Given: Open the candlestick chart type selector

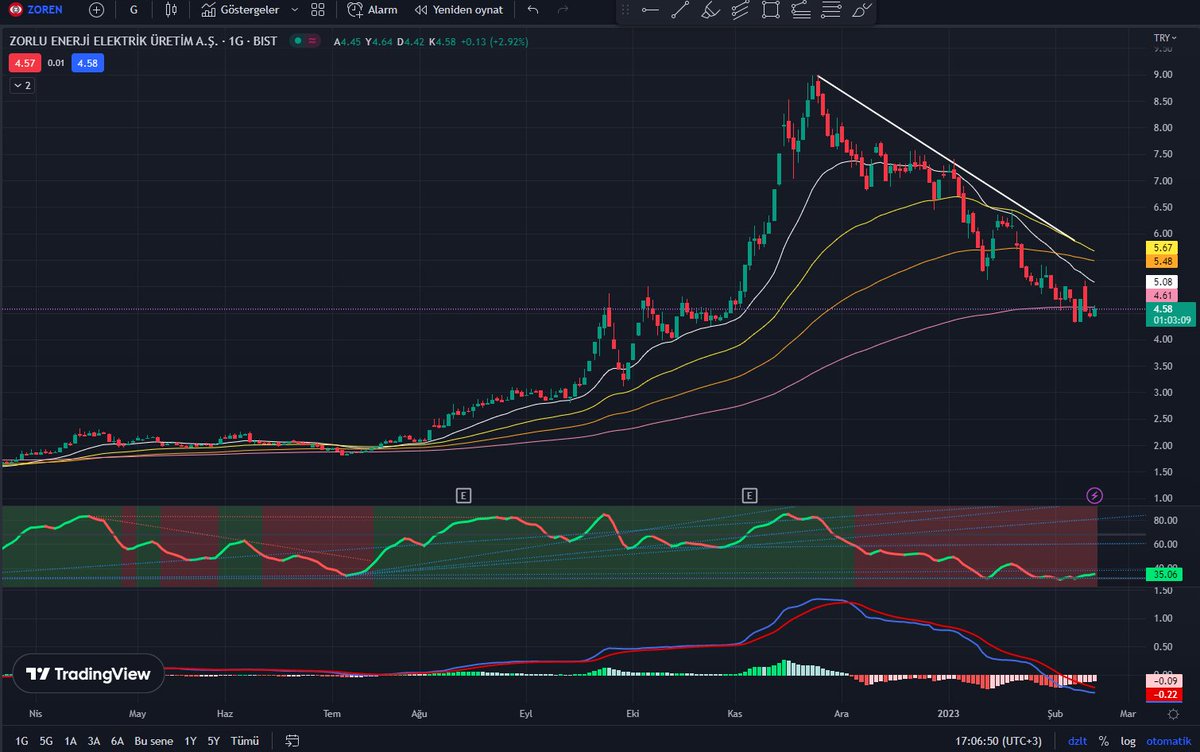Looking at the screenshot, I should [171, 9].
